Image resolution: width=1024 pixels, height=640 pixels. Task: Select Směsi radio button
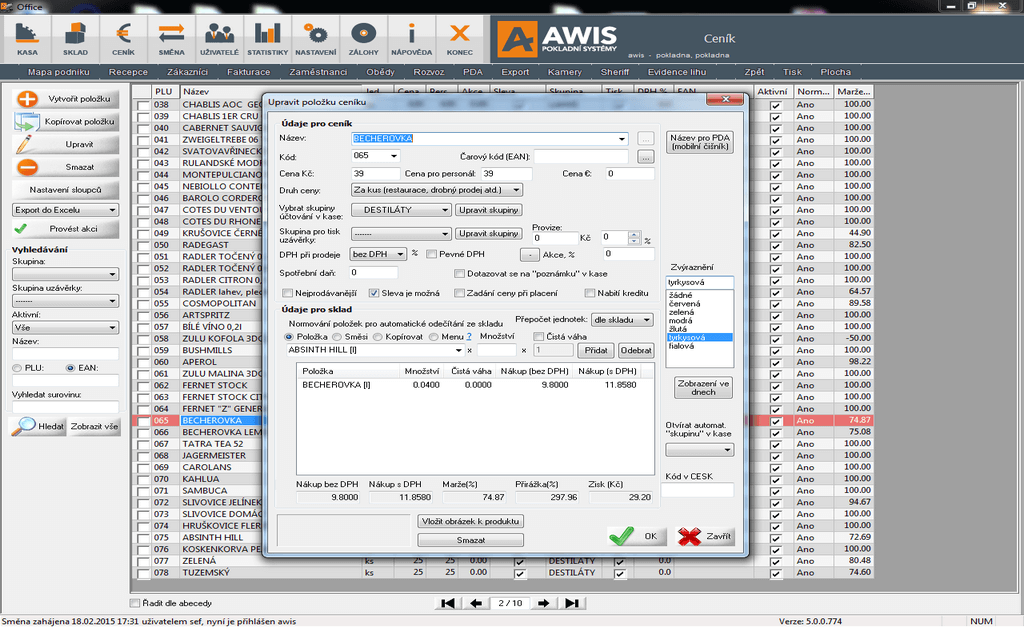pyautogui.click(x=336, y=337)
